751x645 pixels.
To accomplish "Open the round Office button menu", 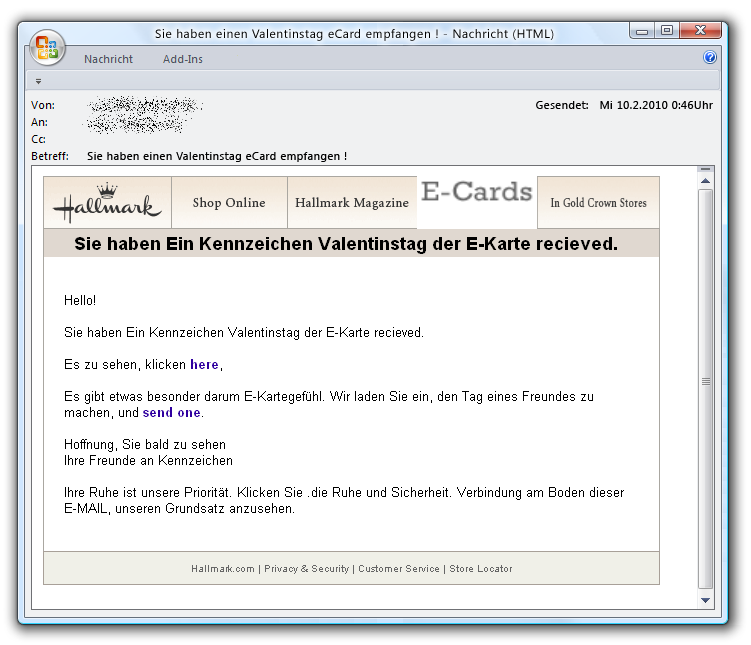I will coord(47,47).
